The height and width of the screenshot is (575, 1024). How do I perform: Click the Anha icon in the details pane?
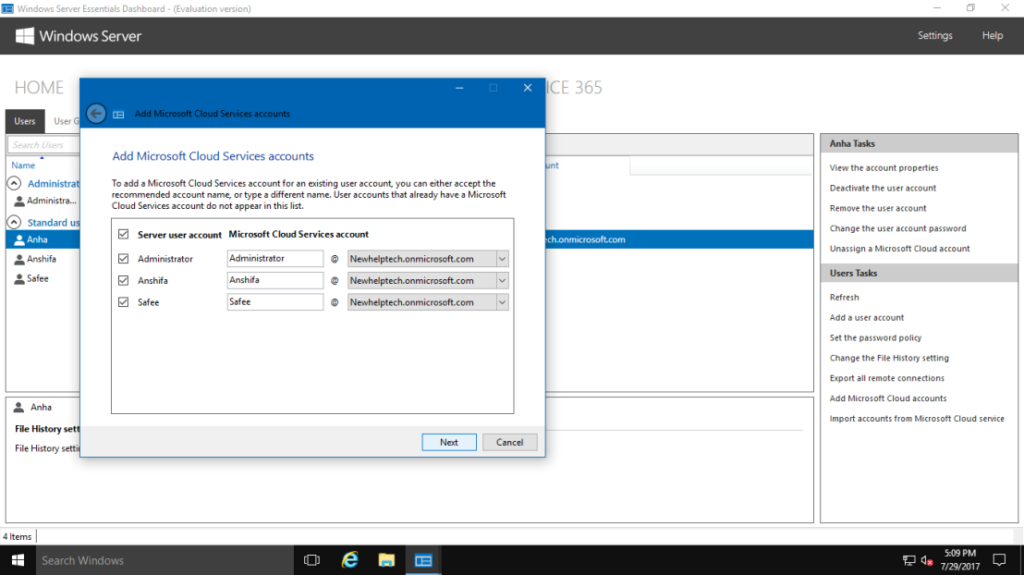click(19, 407)
